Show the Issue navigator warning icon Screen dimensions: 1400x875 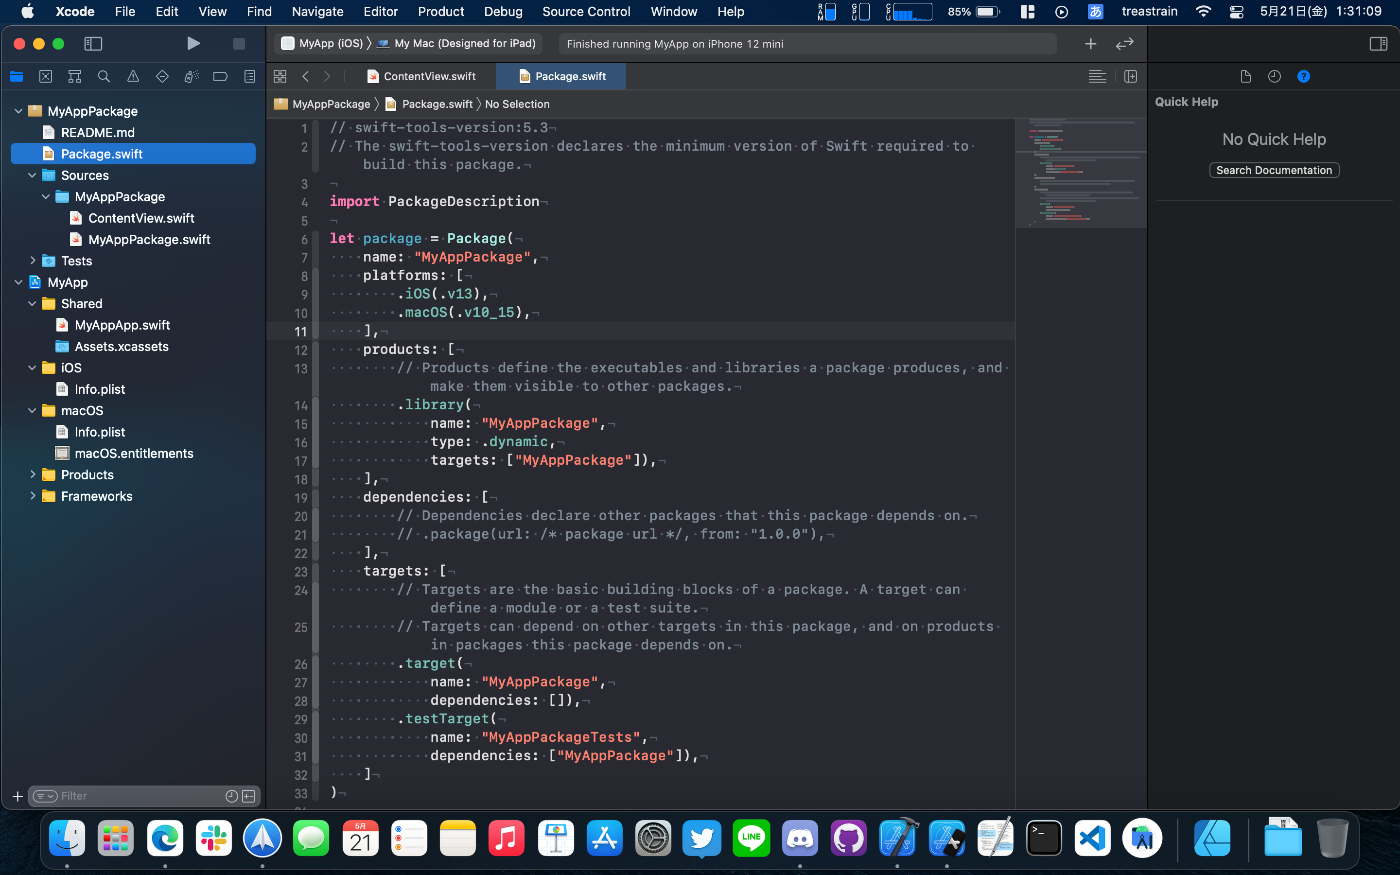coord(133,76)
